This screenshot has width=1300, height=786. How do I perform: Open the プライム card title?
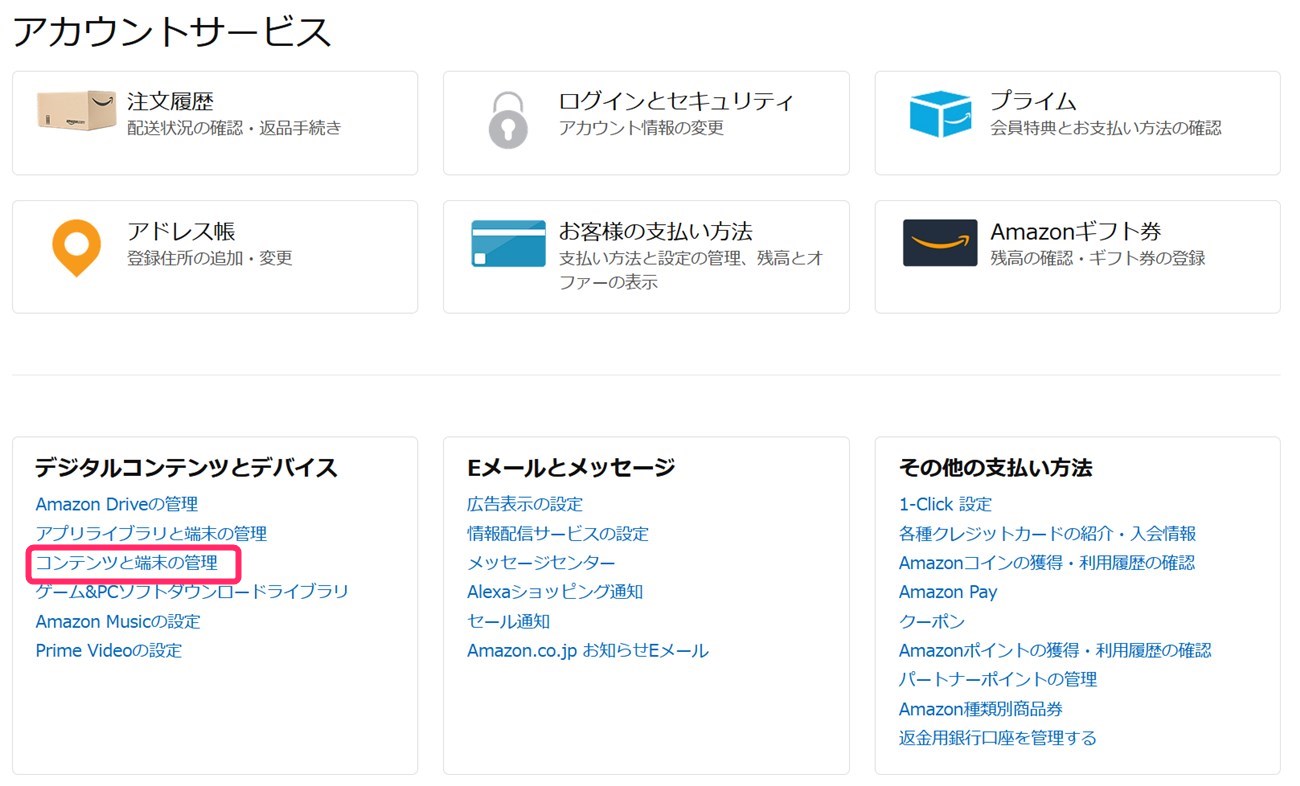[1033, 101]
